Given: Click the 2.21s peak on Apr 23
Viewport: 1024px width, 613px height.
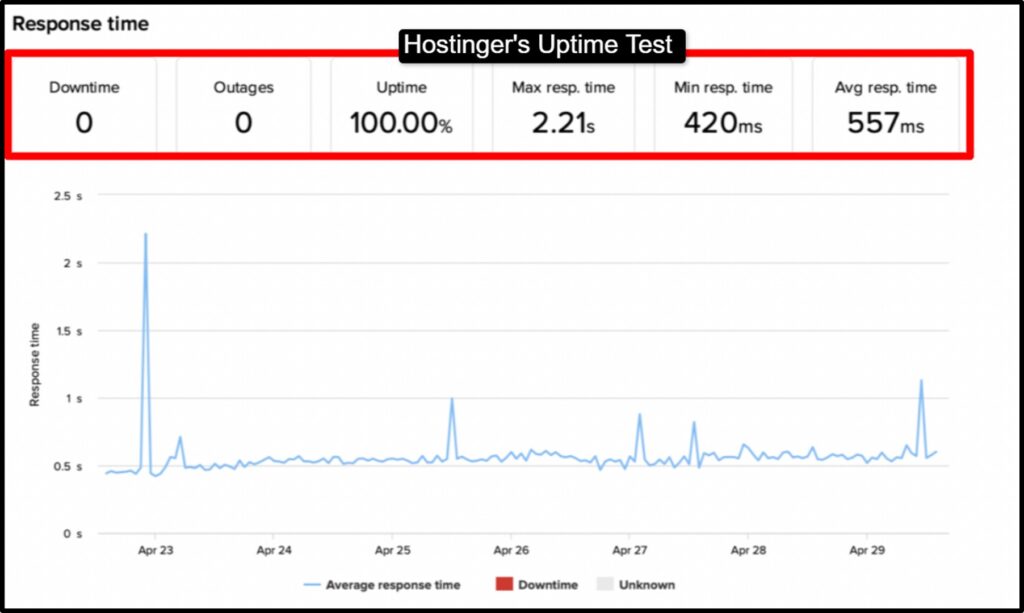Looking at the screenshot, I should click(x=146, y=235).
